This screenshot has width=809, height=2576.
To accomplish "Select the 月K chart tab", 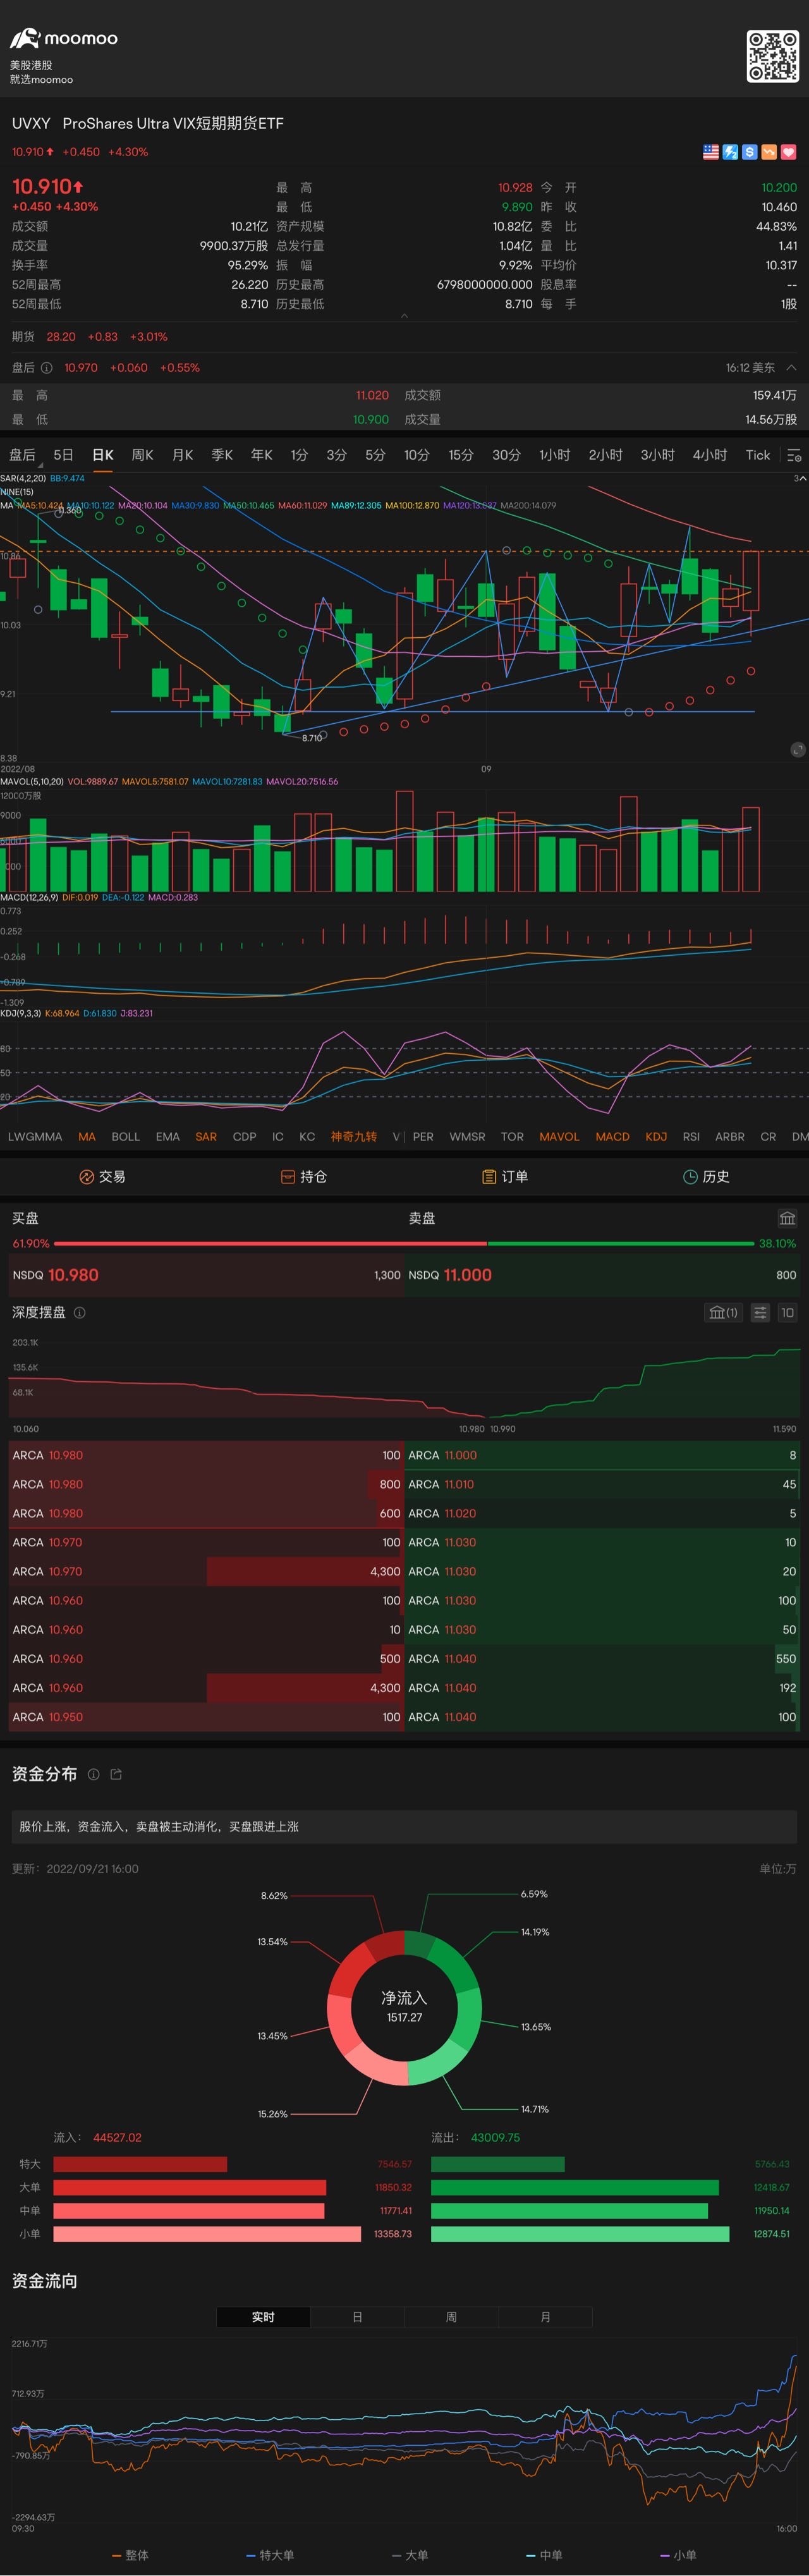I will [x=183, y=455].
